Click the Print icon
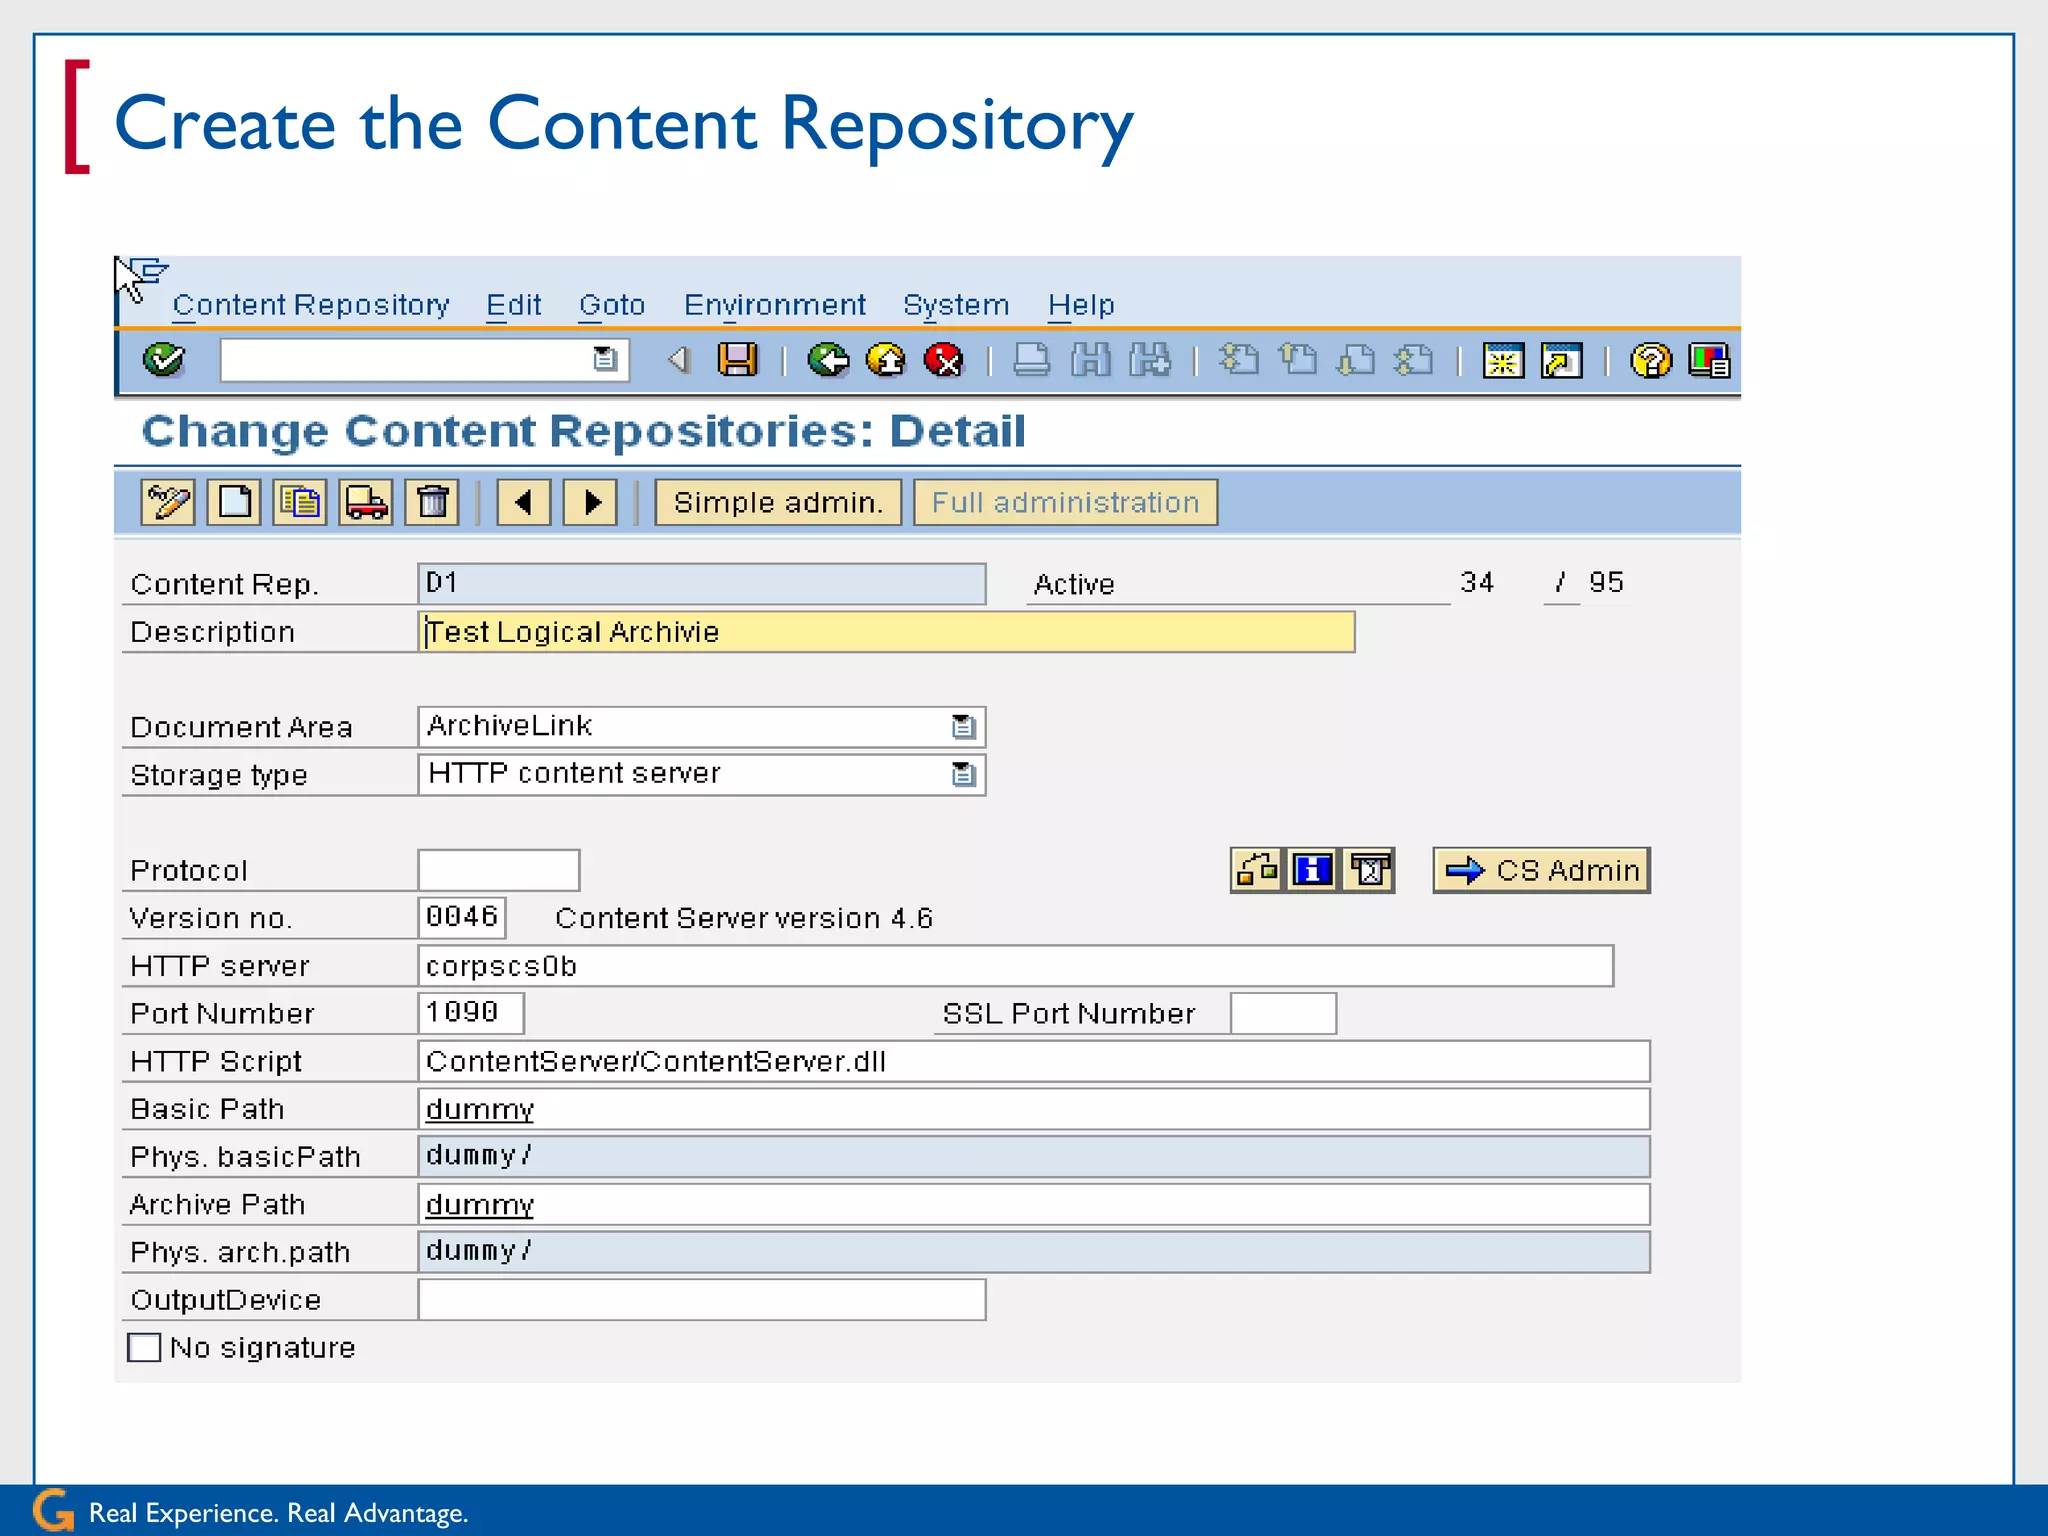The image size is (2048, 1536). tap(1031, 360)
